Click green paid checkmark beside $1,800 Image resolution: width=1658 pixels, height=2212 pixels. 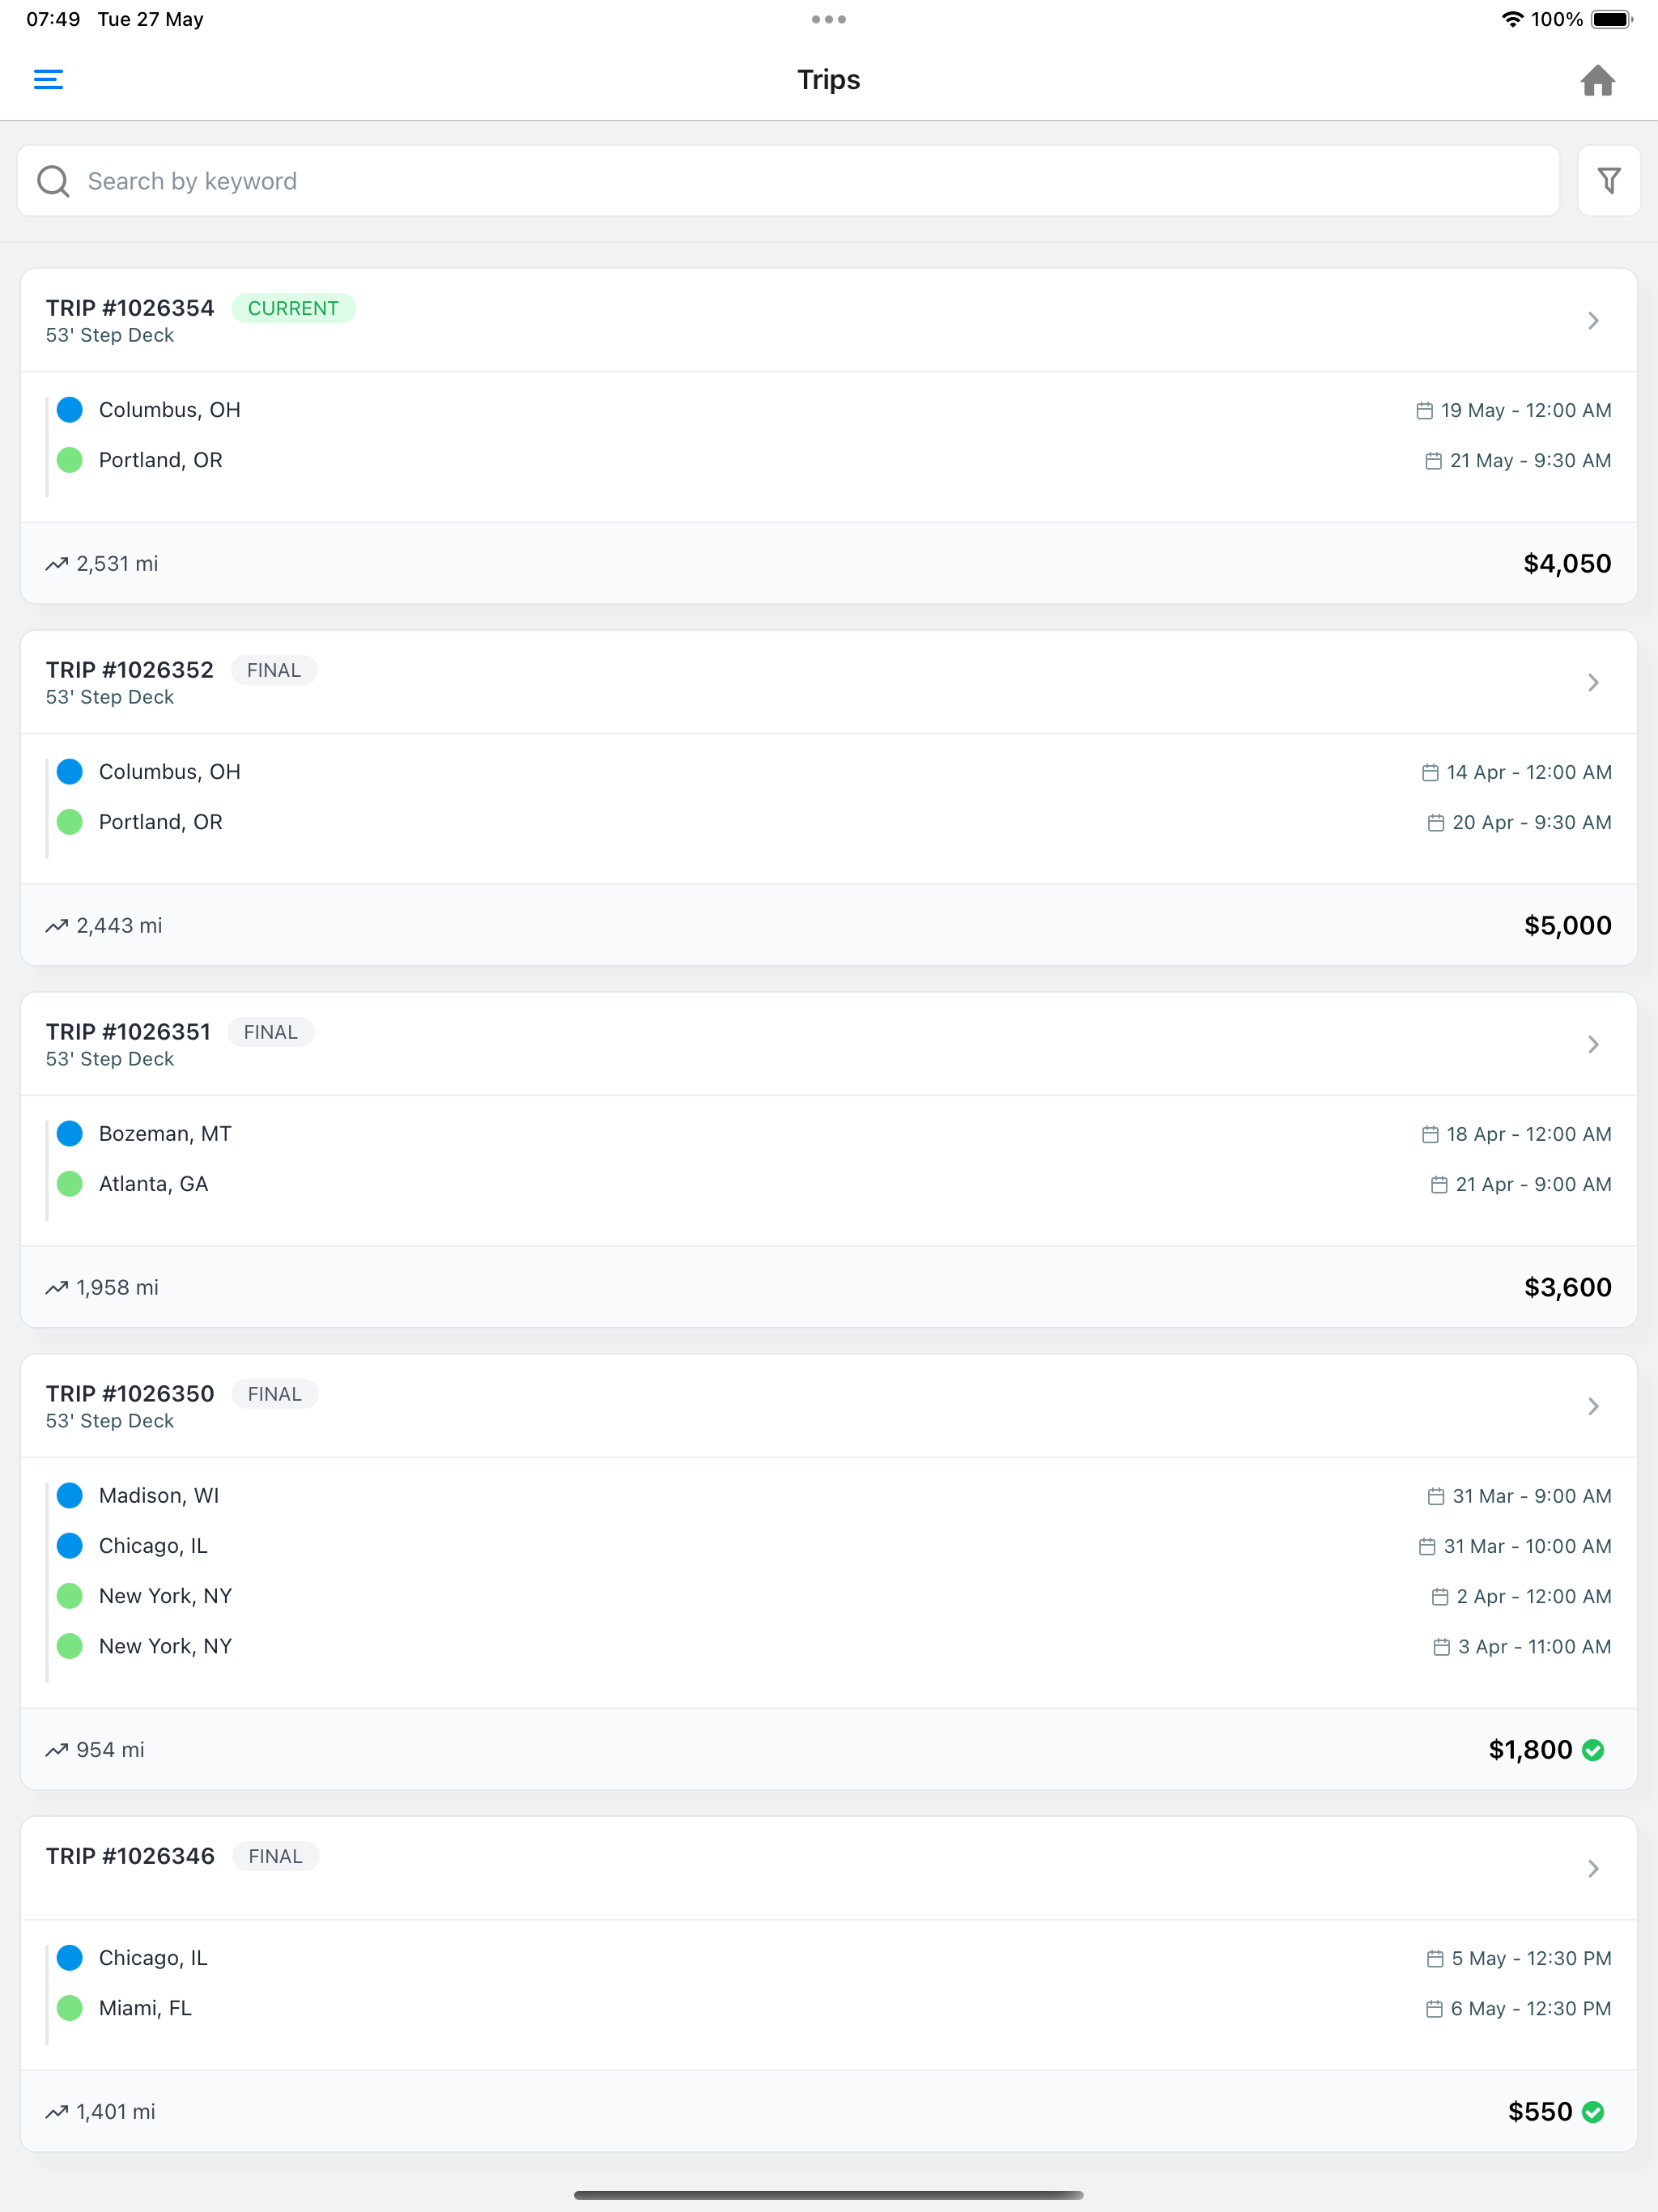pyautogui.click(x=1593, y=1750)
